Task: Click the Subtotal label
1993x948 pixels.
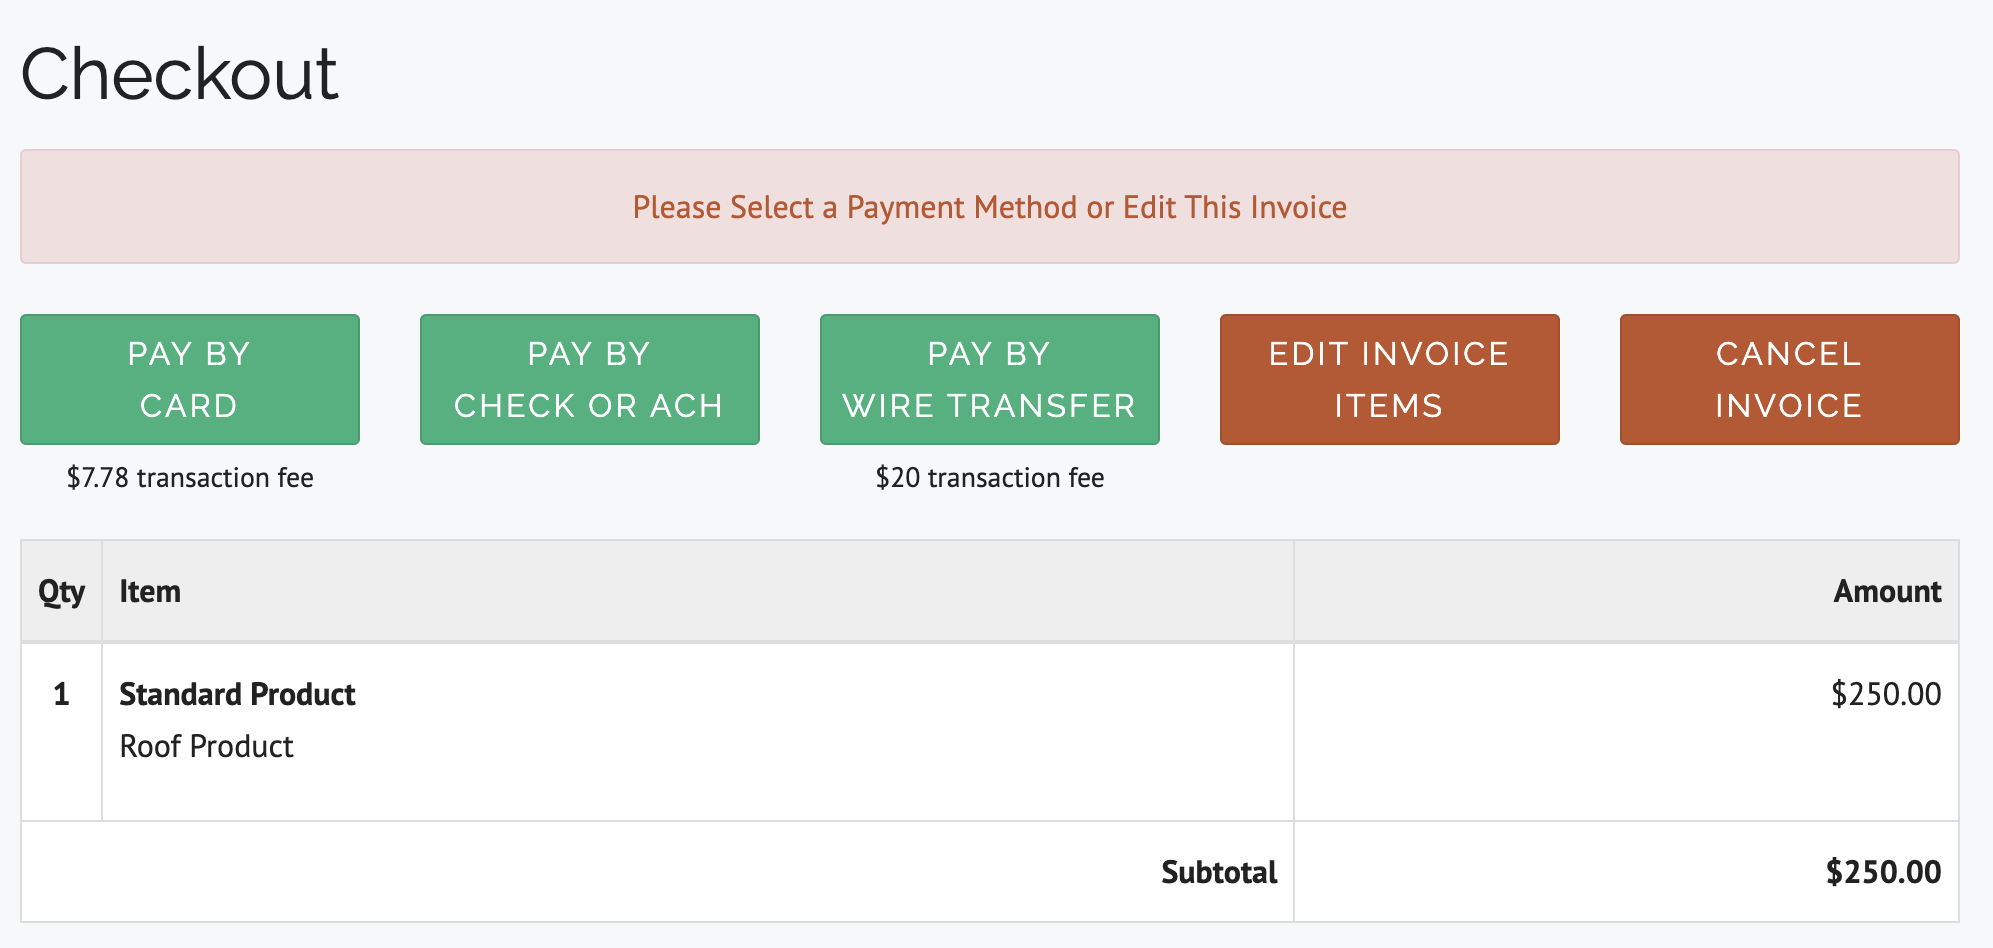Action: click(1220, 872)
